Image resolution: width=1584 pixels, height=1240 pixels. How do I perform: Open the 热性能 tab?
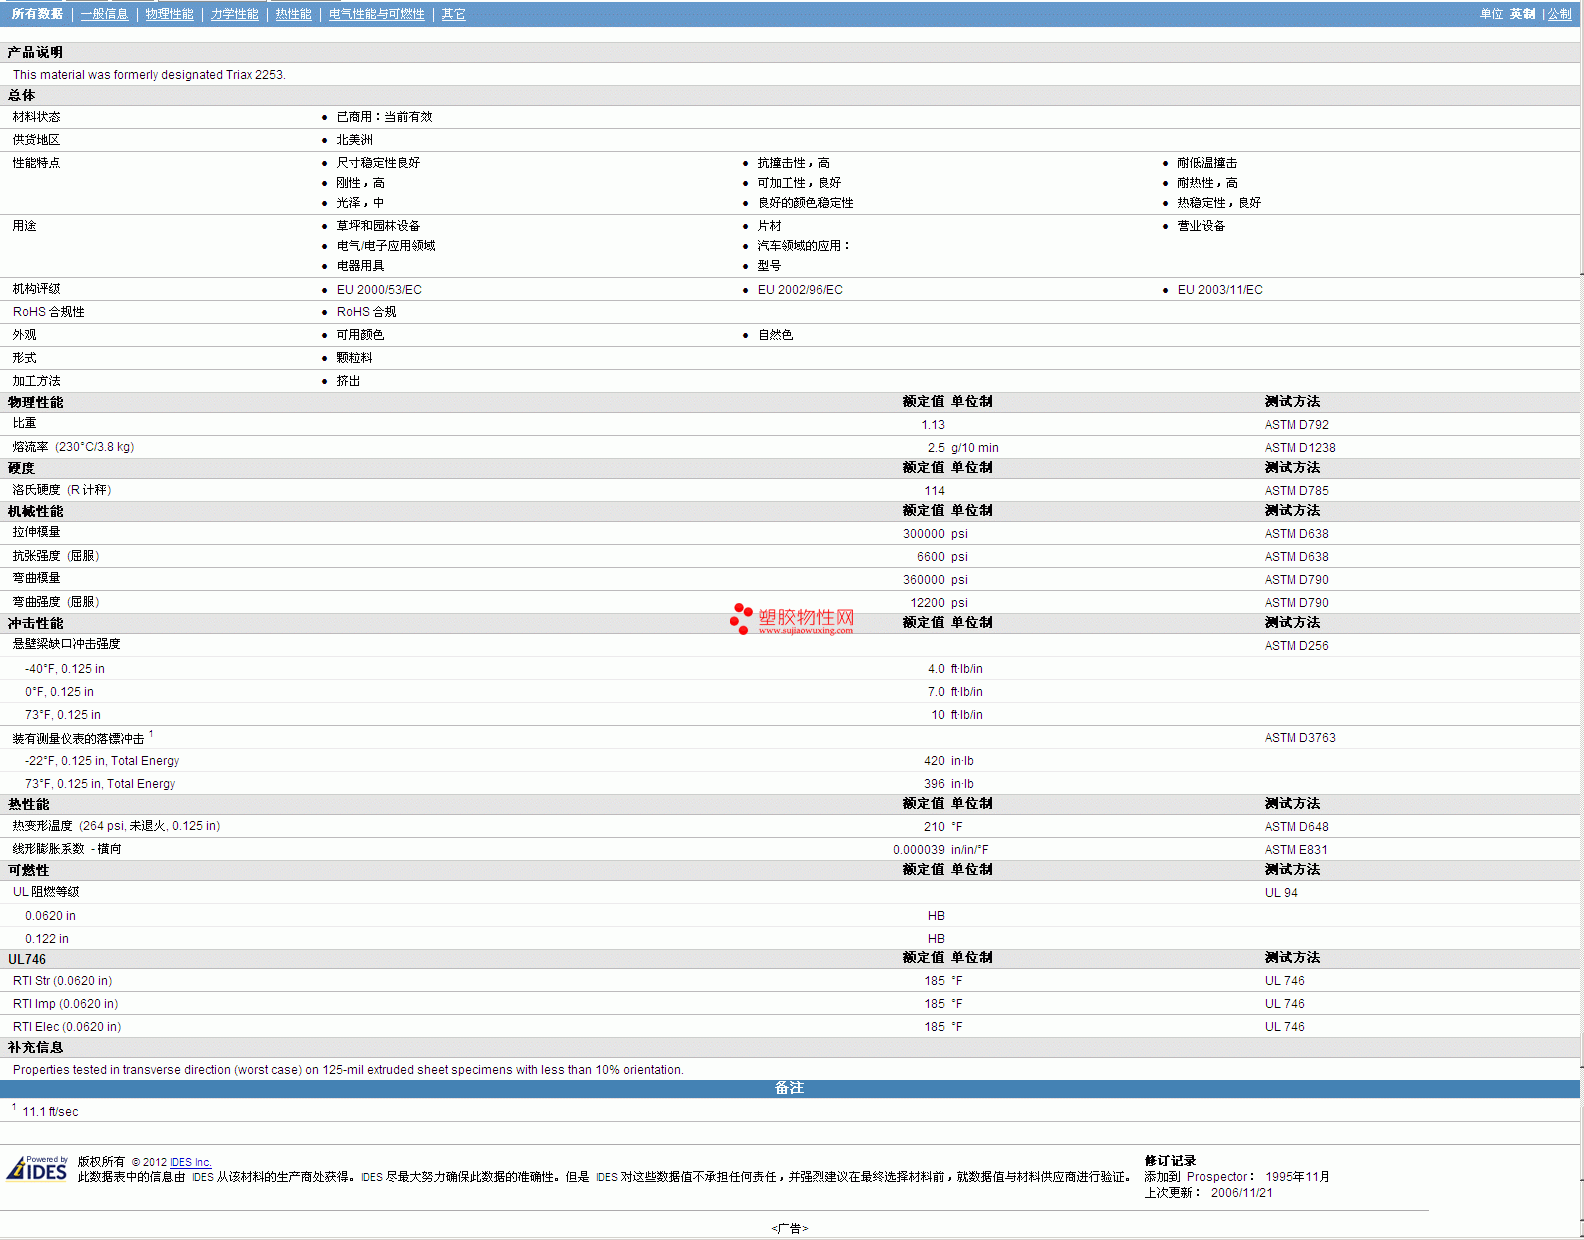tap(293, 14)
